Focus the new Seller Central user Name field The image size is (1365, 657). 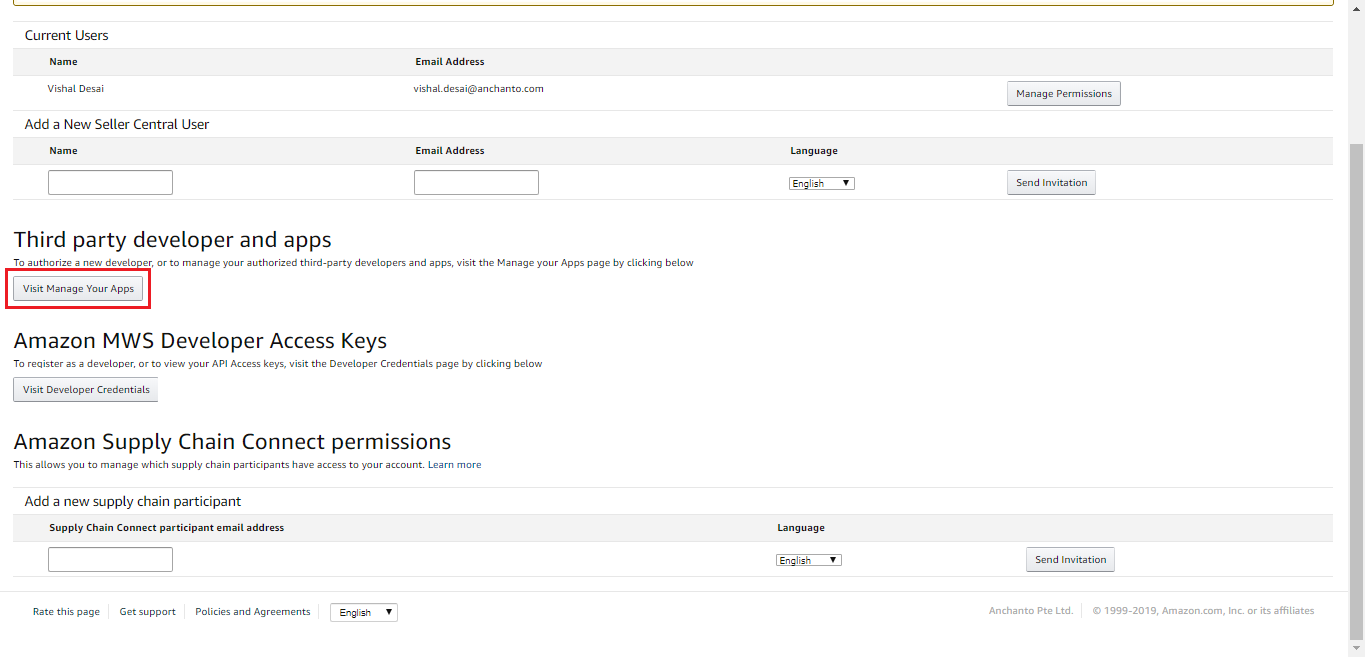110,183
